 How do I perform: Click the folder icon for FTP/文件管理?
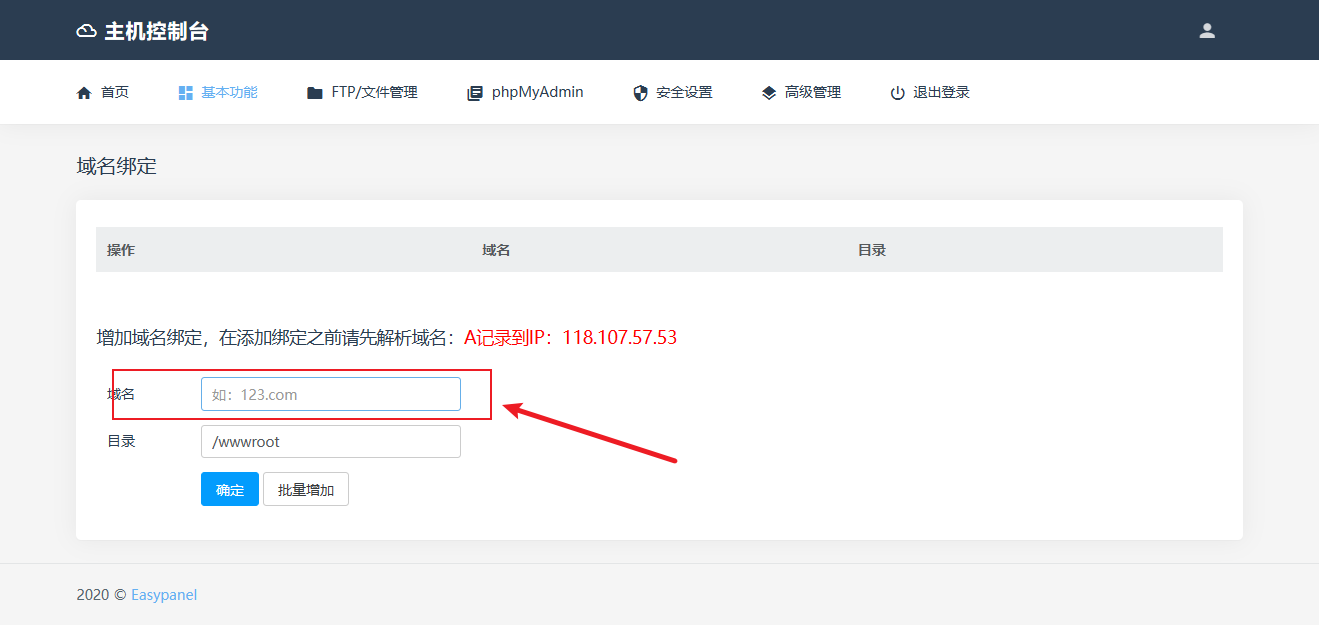coord(315,93)
